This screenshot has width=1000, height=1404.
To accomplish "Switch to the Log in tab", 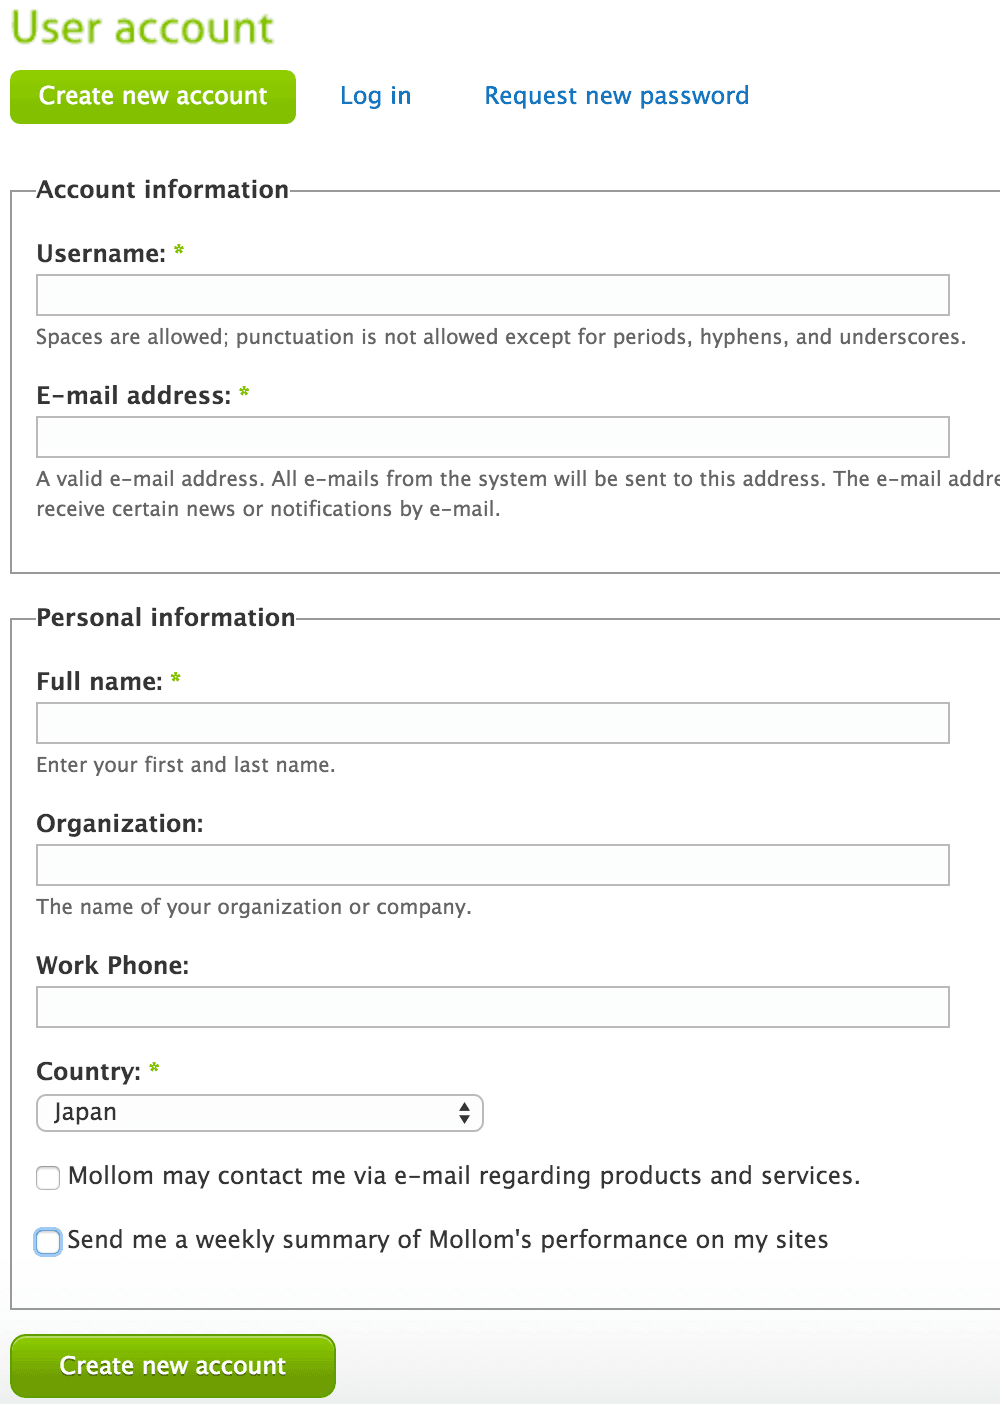I will (x=375, y=96).
